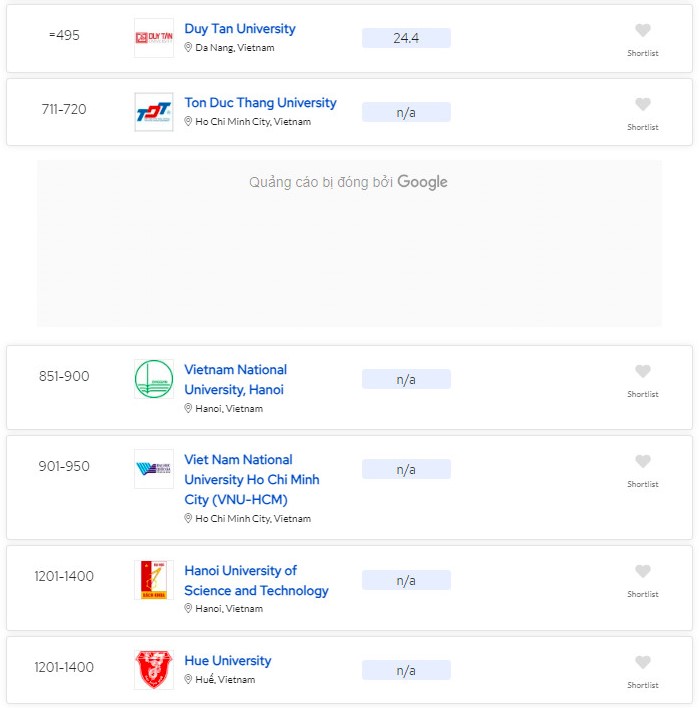The width and height of the screenshot is (699, 708).
Task: Shortlist Ton Duc Thang University heart
Action: tap(643, 105)
